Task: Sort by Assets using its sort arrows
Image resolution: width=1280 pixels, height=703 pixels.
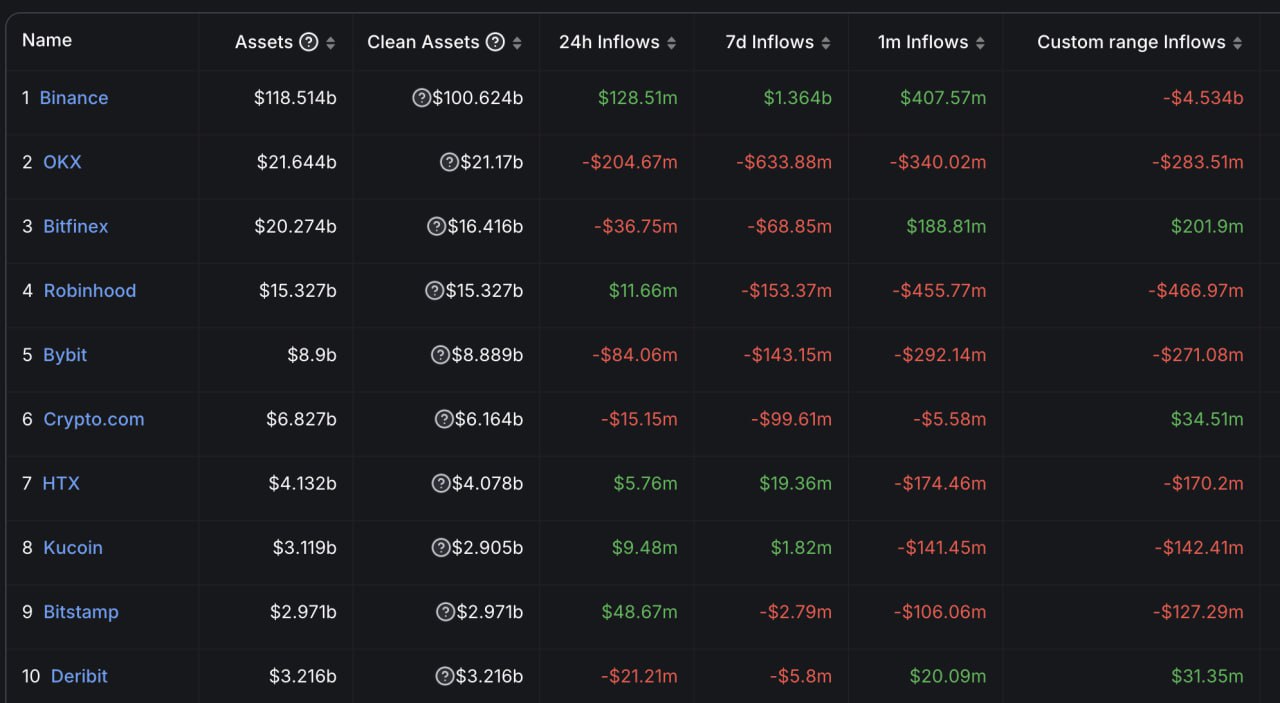Action: point(331,43)
